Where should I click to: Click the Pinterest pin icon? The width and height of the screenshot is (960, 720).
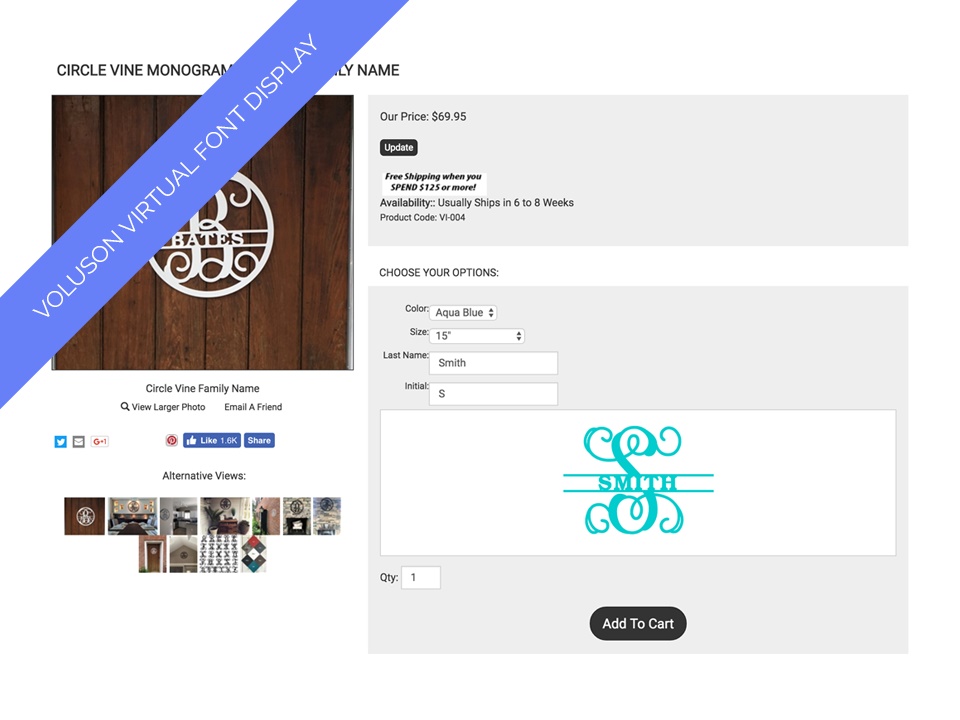[x=172, y=440]
